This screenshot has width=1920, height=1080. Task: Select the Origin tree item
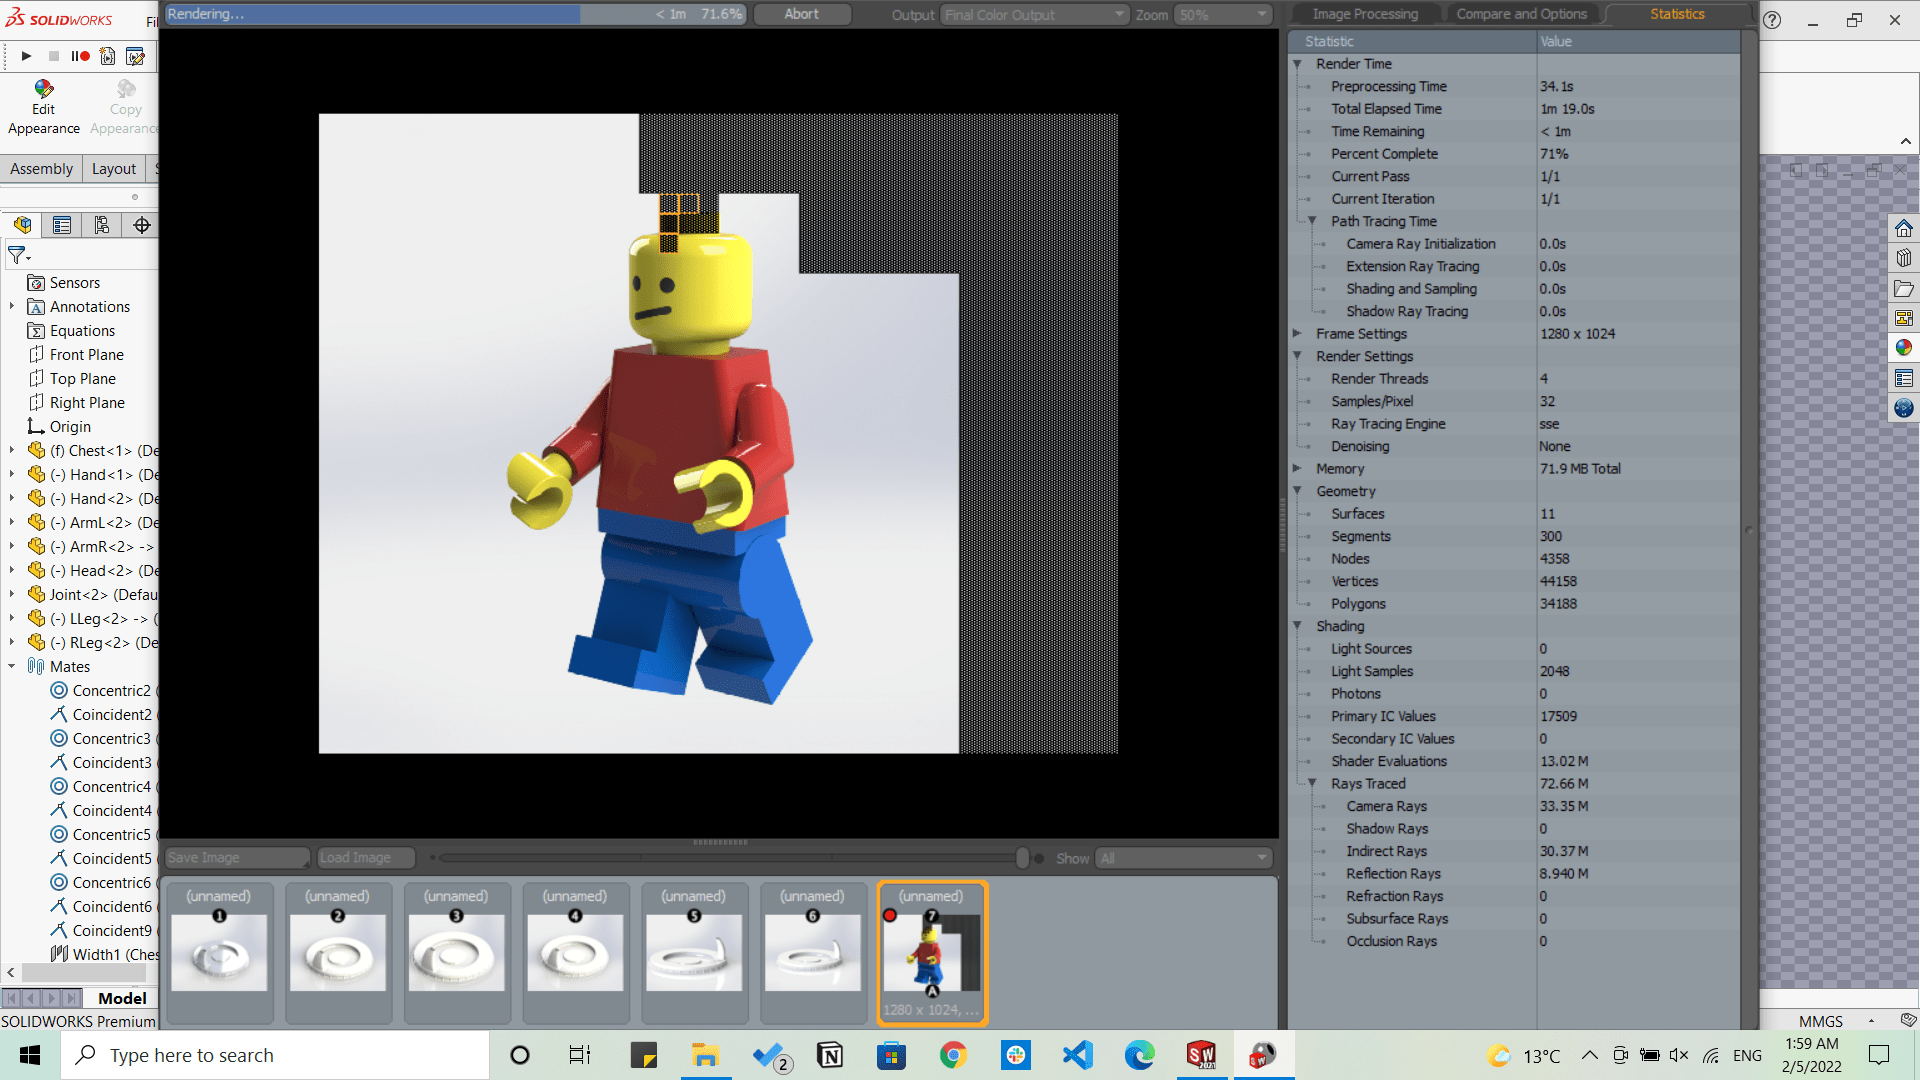click(x=60, y=427)
